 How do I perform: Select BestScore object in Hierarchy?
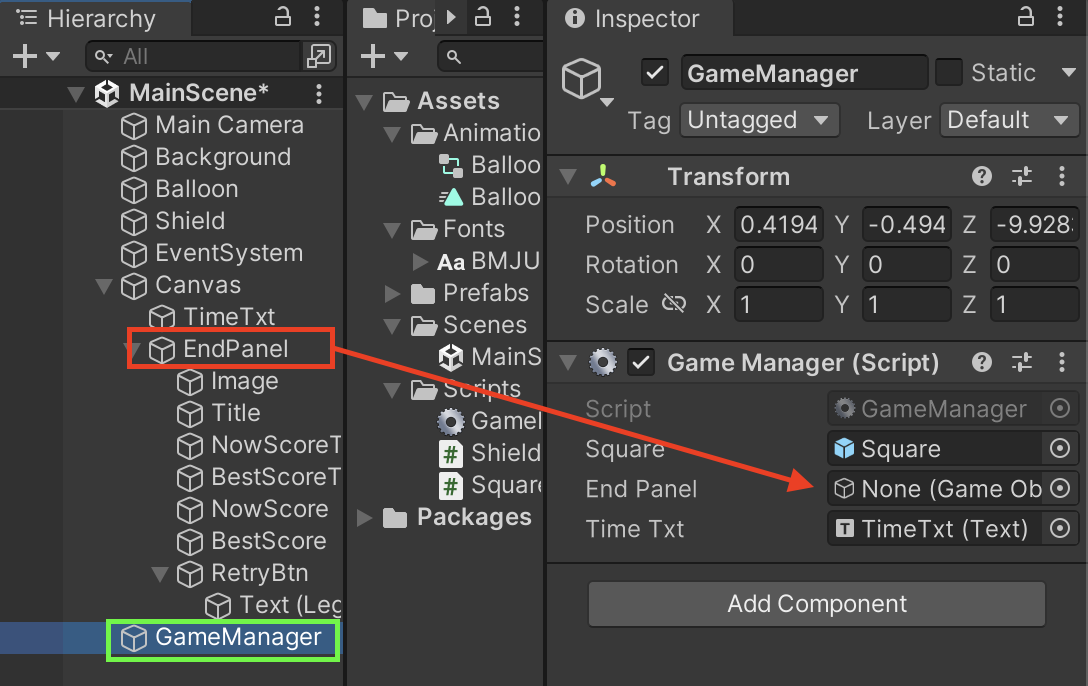252,541
